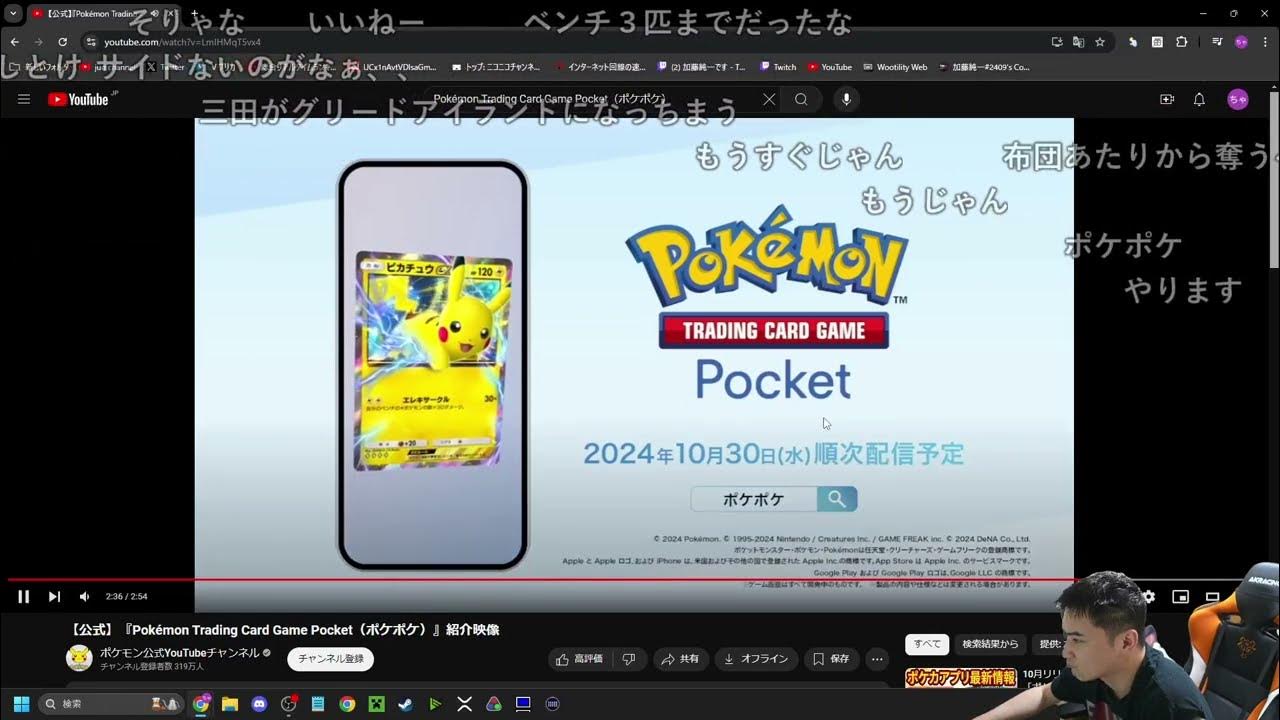
Task: Open the YouTube hamburger guide menu
Action: point(24,99)
